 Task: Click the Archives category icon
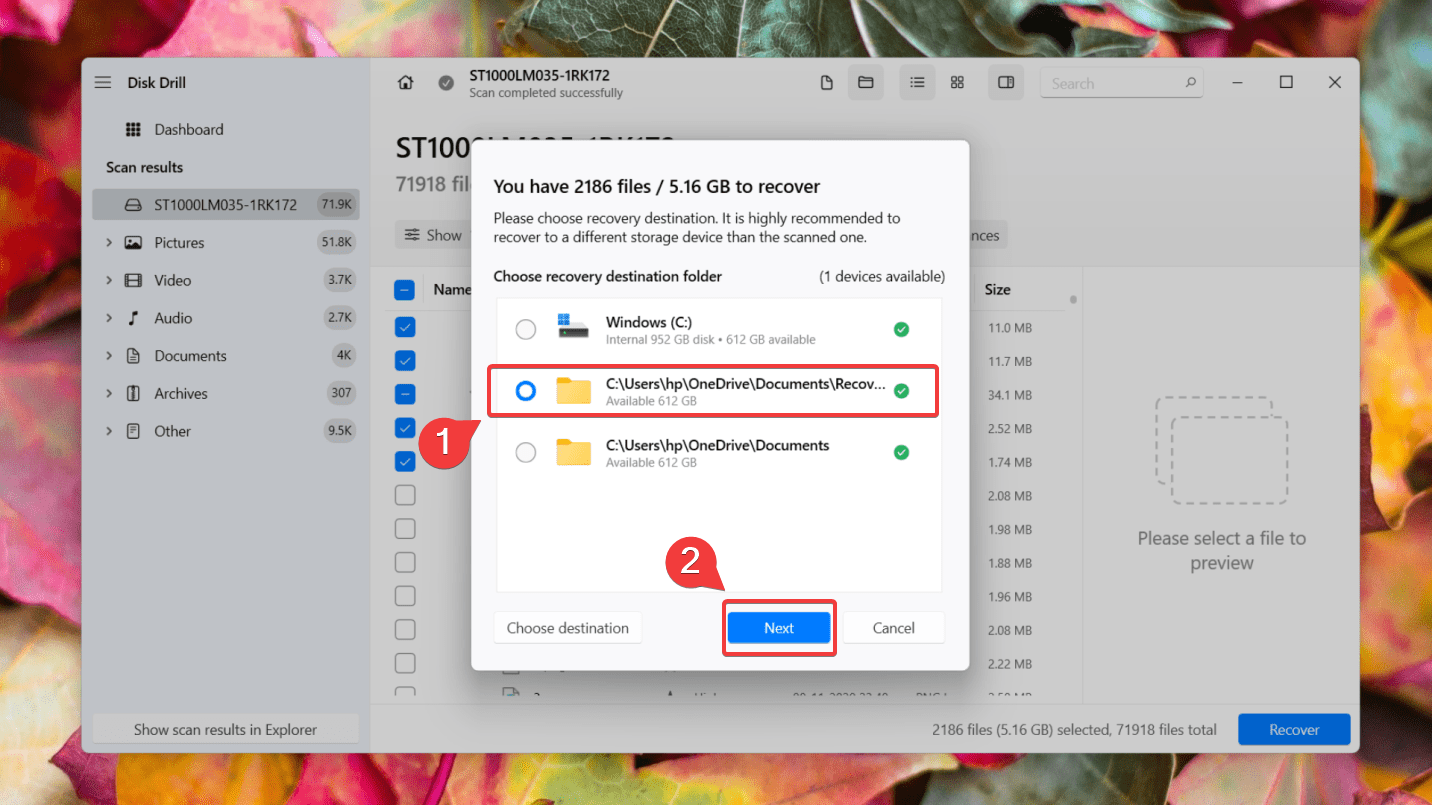(x=133, y=394)
